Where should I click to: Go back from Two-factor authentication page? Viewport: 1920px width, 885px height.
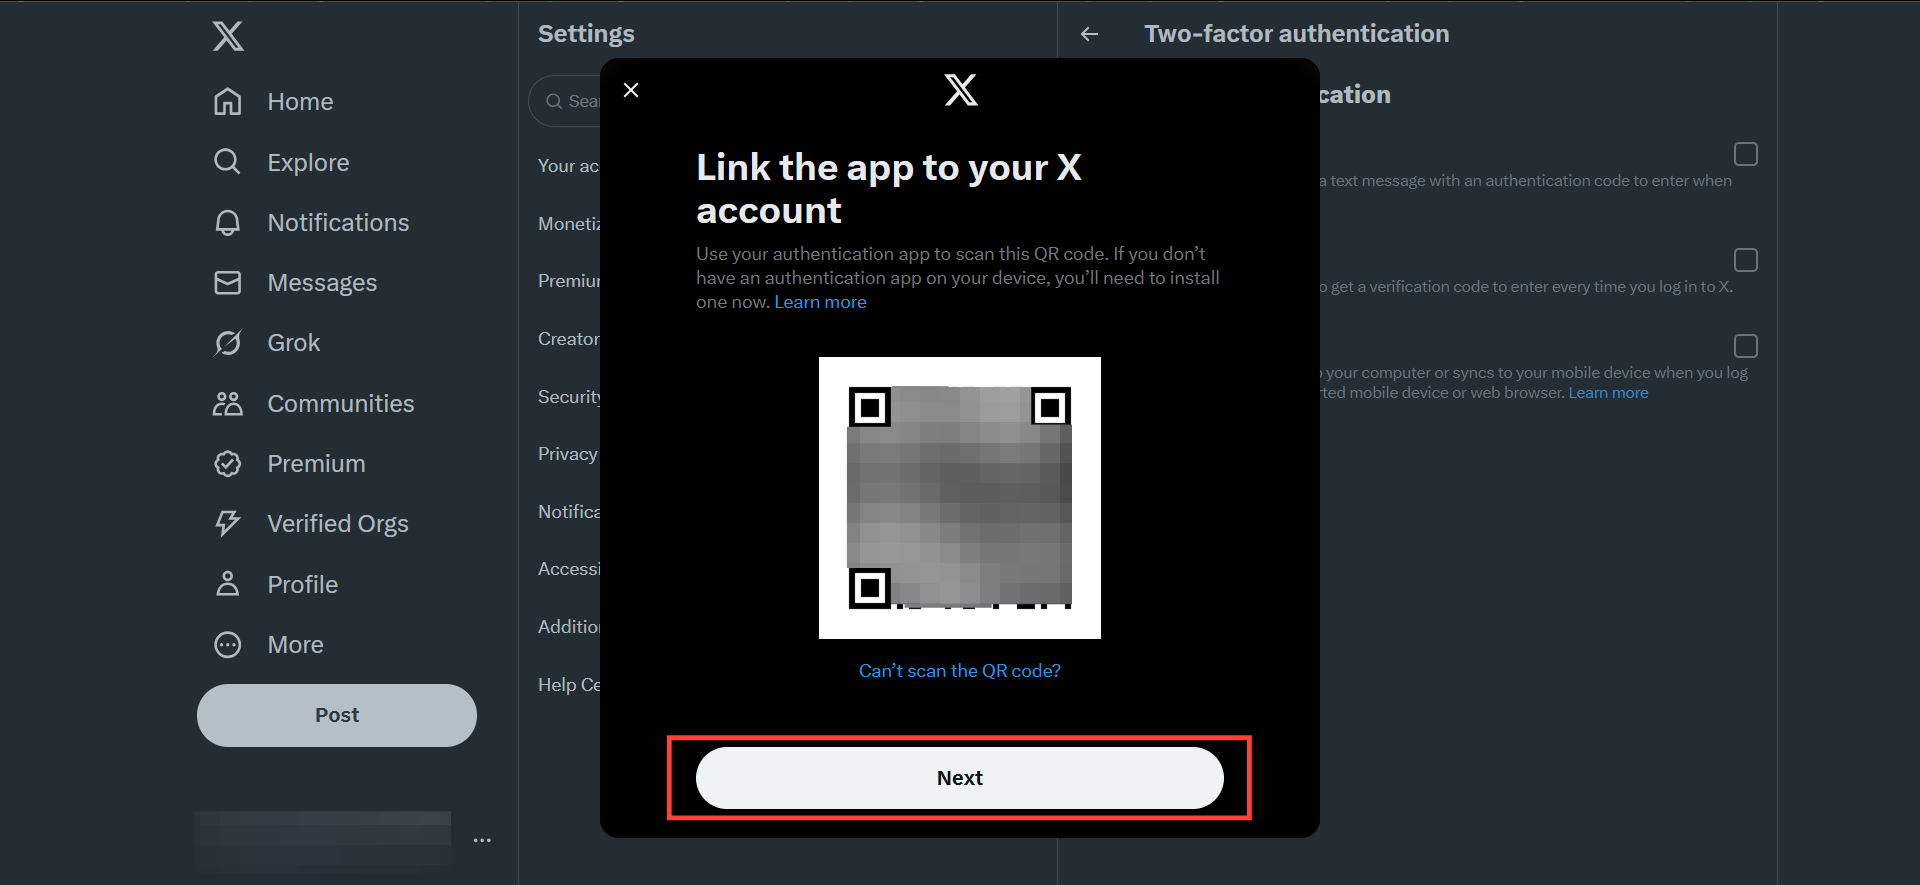pyautogui.click(x=1090, y=34)
